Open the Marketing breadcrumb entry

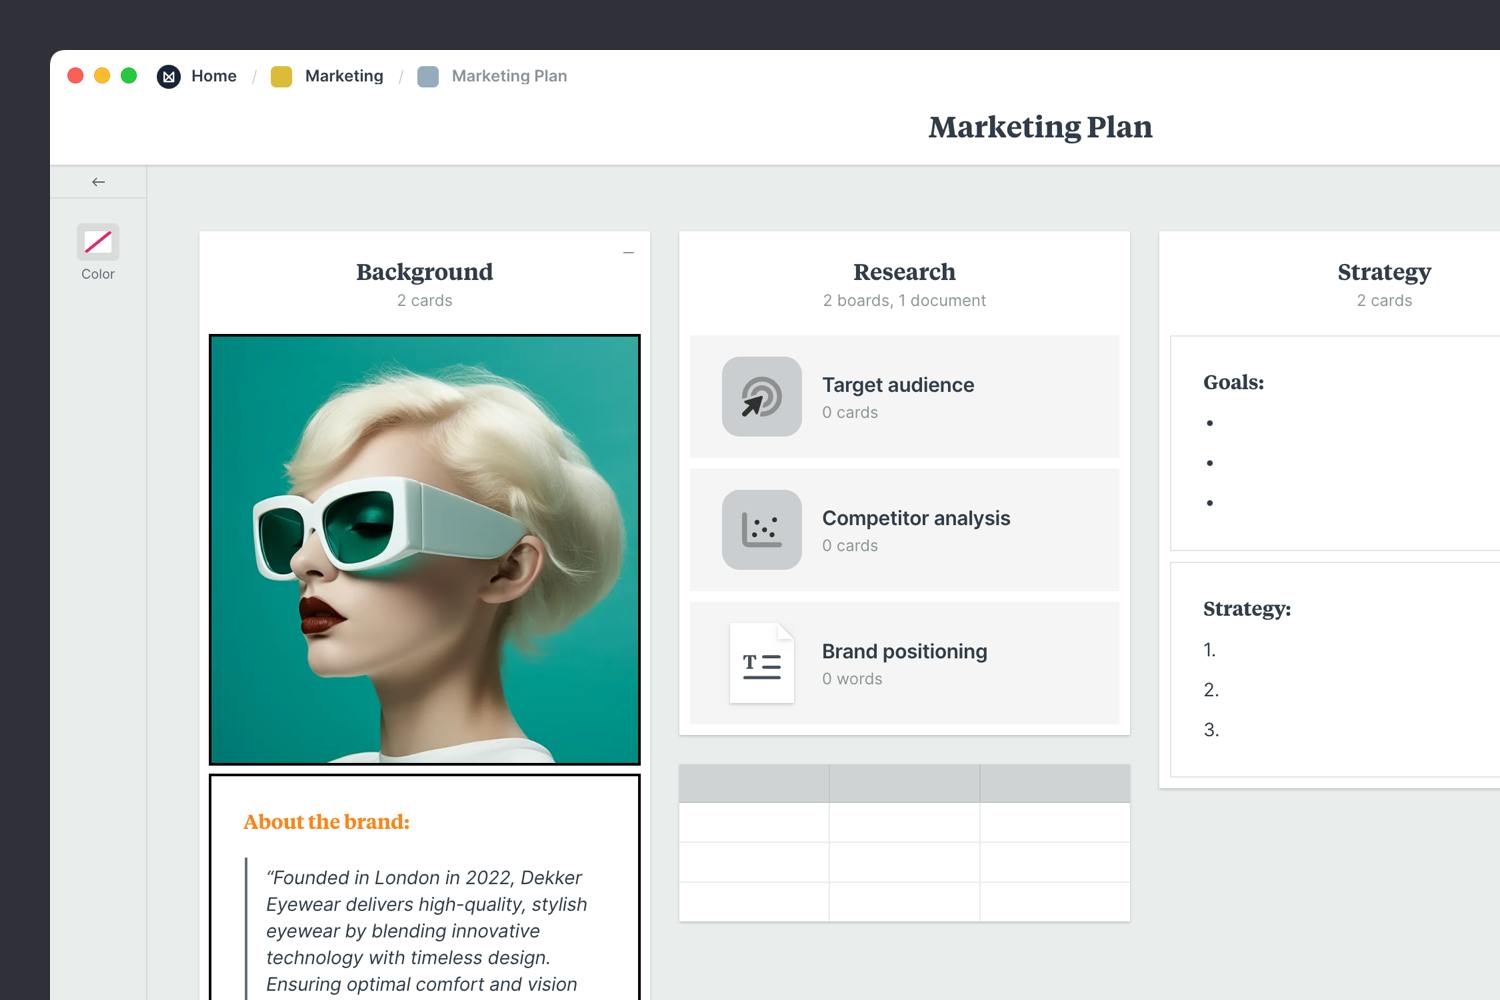click(344, 76)
